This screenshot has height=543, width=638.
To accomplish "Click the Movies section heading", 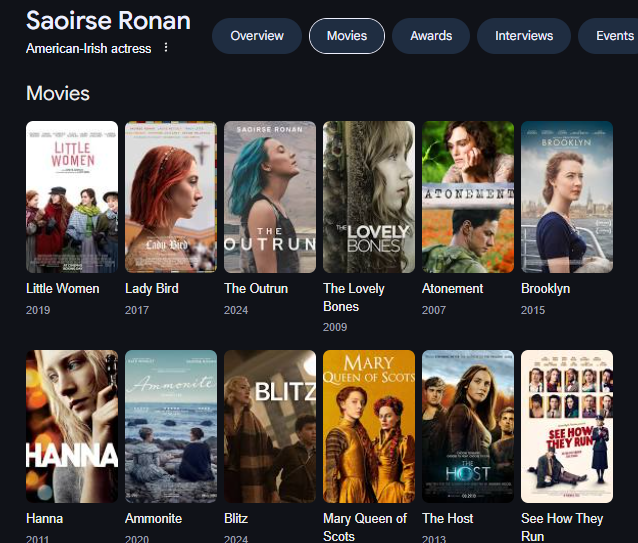I will pyautogui.click(x=58, y=93).
